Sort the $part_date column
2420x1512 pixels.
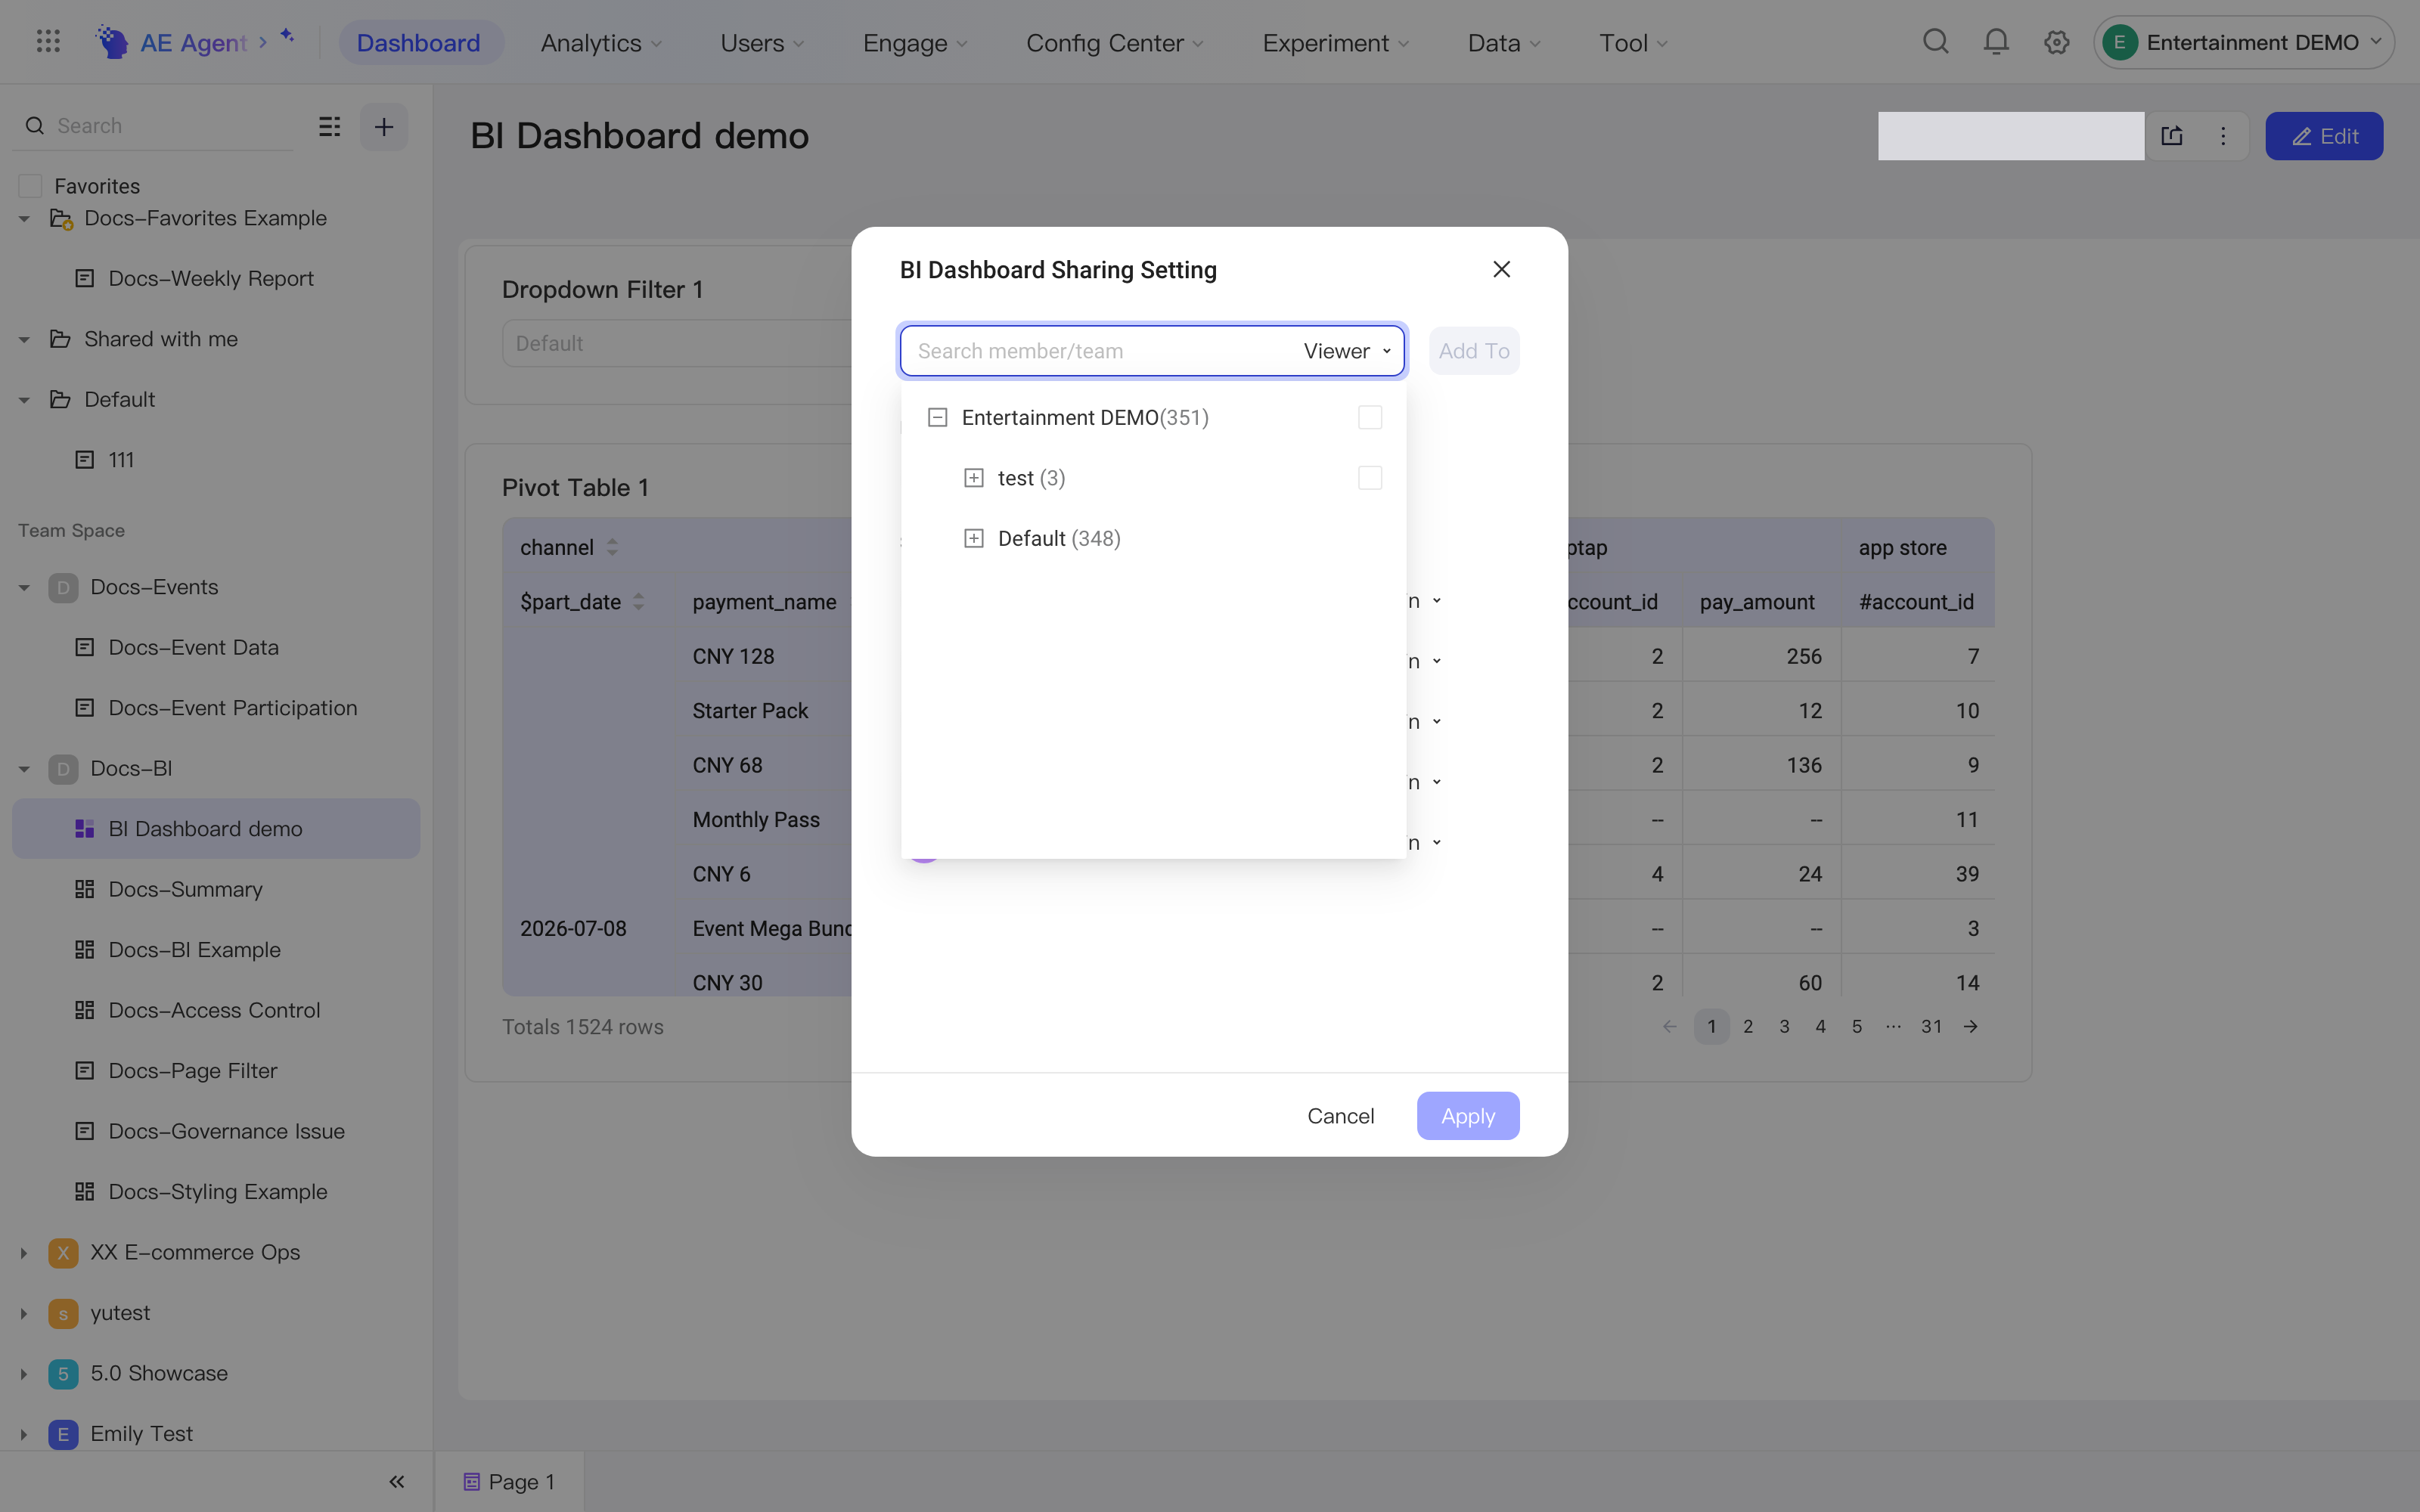click(x=638, y=602)
